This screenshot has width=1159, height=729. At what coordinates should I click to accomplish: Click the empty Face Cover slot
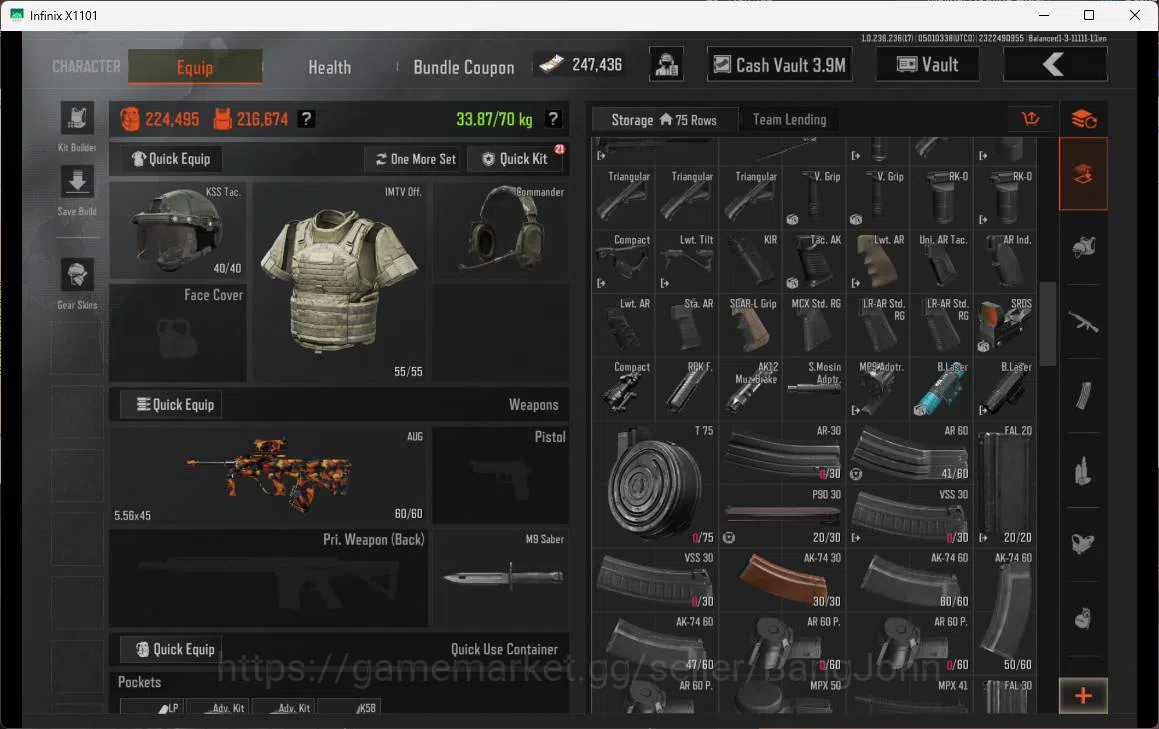pos(178,333)
